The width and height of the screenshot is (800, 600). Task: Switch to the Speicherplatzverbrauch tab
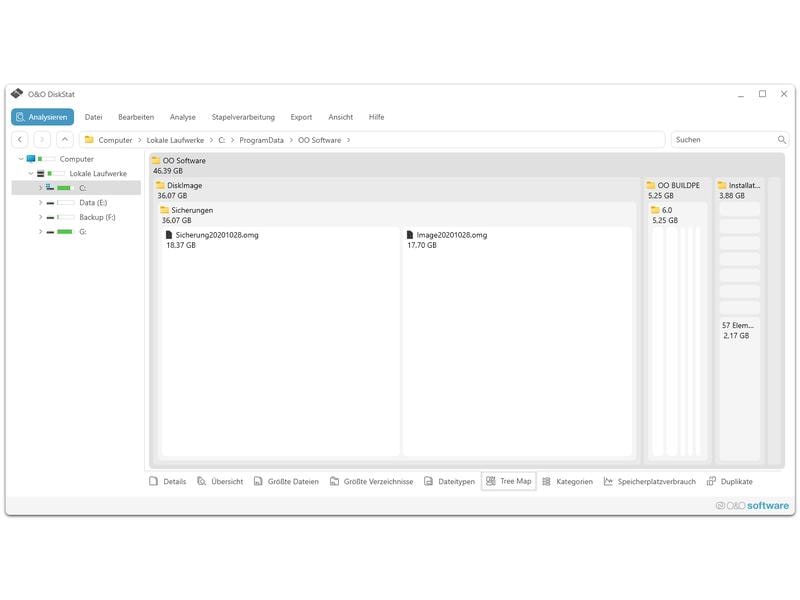click(x=649, y=481)
